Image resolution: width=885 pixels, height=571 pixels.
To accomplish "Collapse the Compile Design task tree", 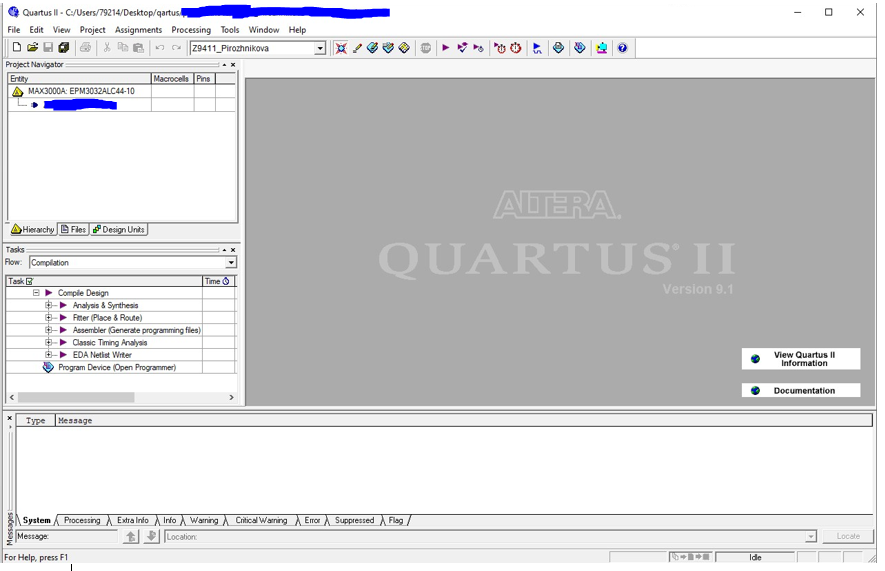I will (36, 293).
